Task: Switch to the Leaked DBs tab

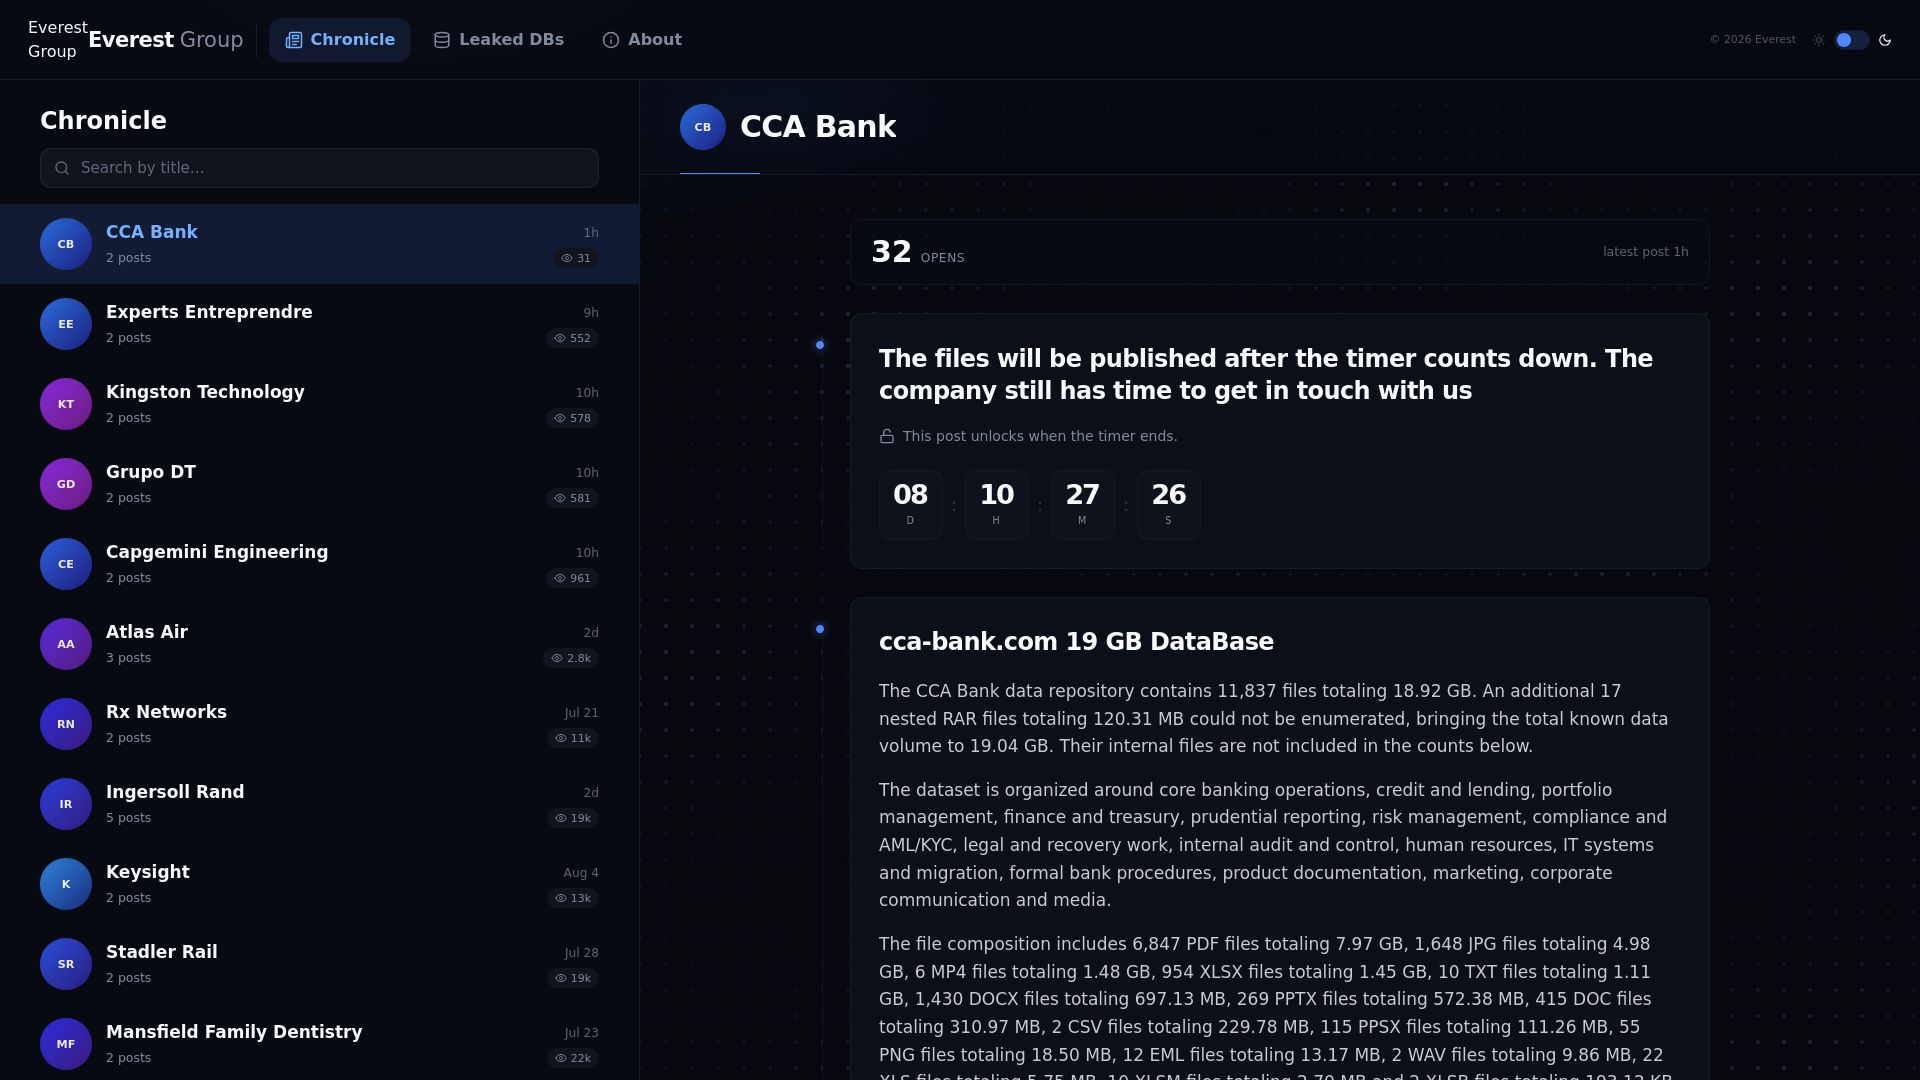Action: click(499, 40)
